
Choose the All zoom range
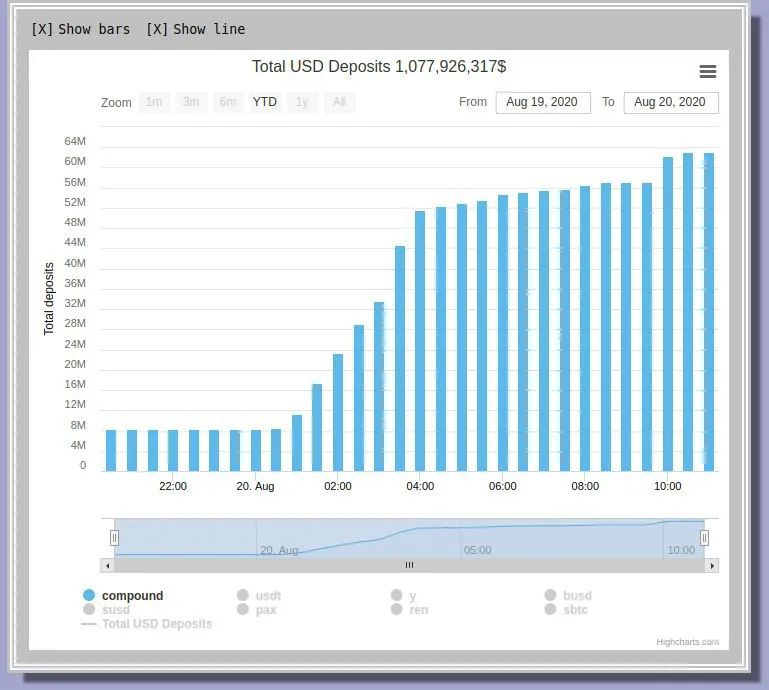[339, 102]
